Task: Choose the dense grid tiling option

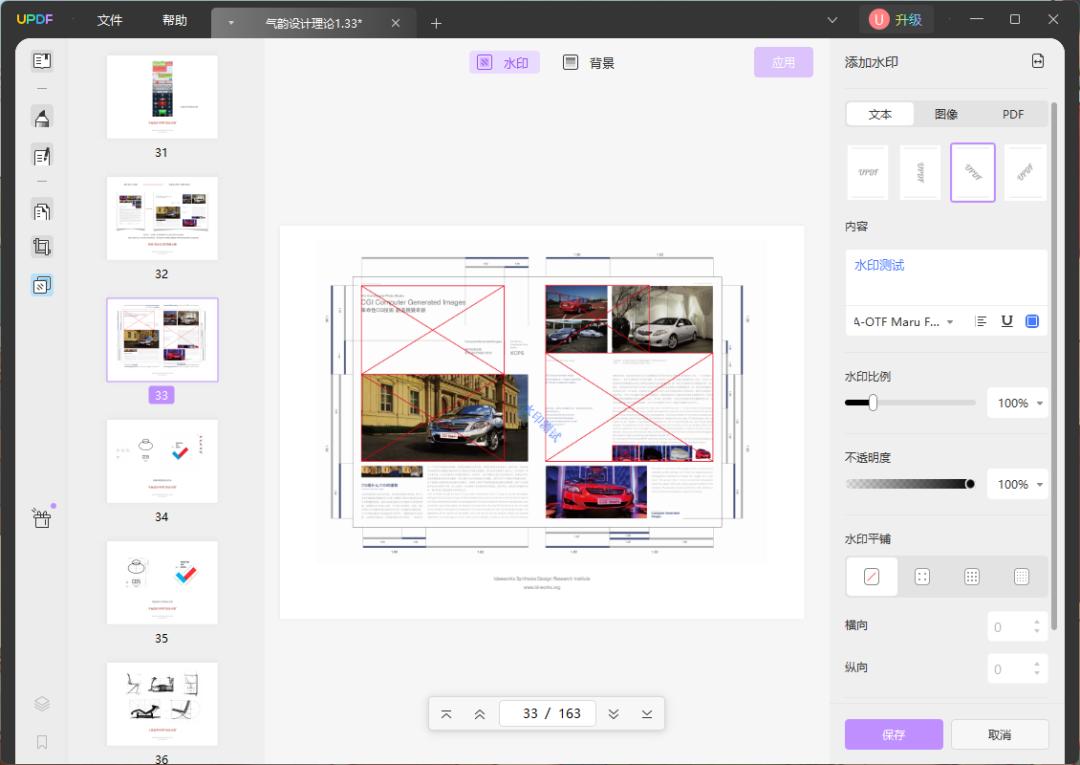Action: 1021,576
